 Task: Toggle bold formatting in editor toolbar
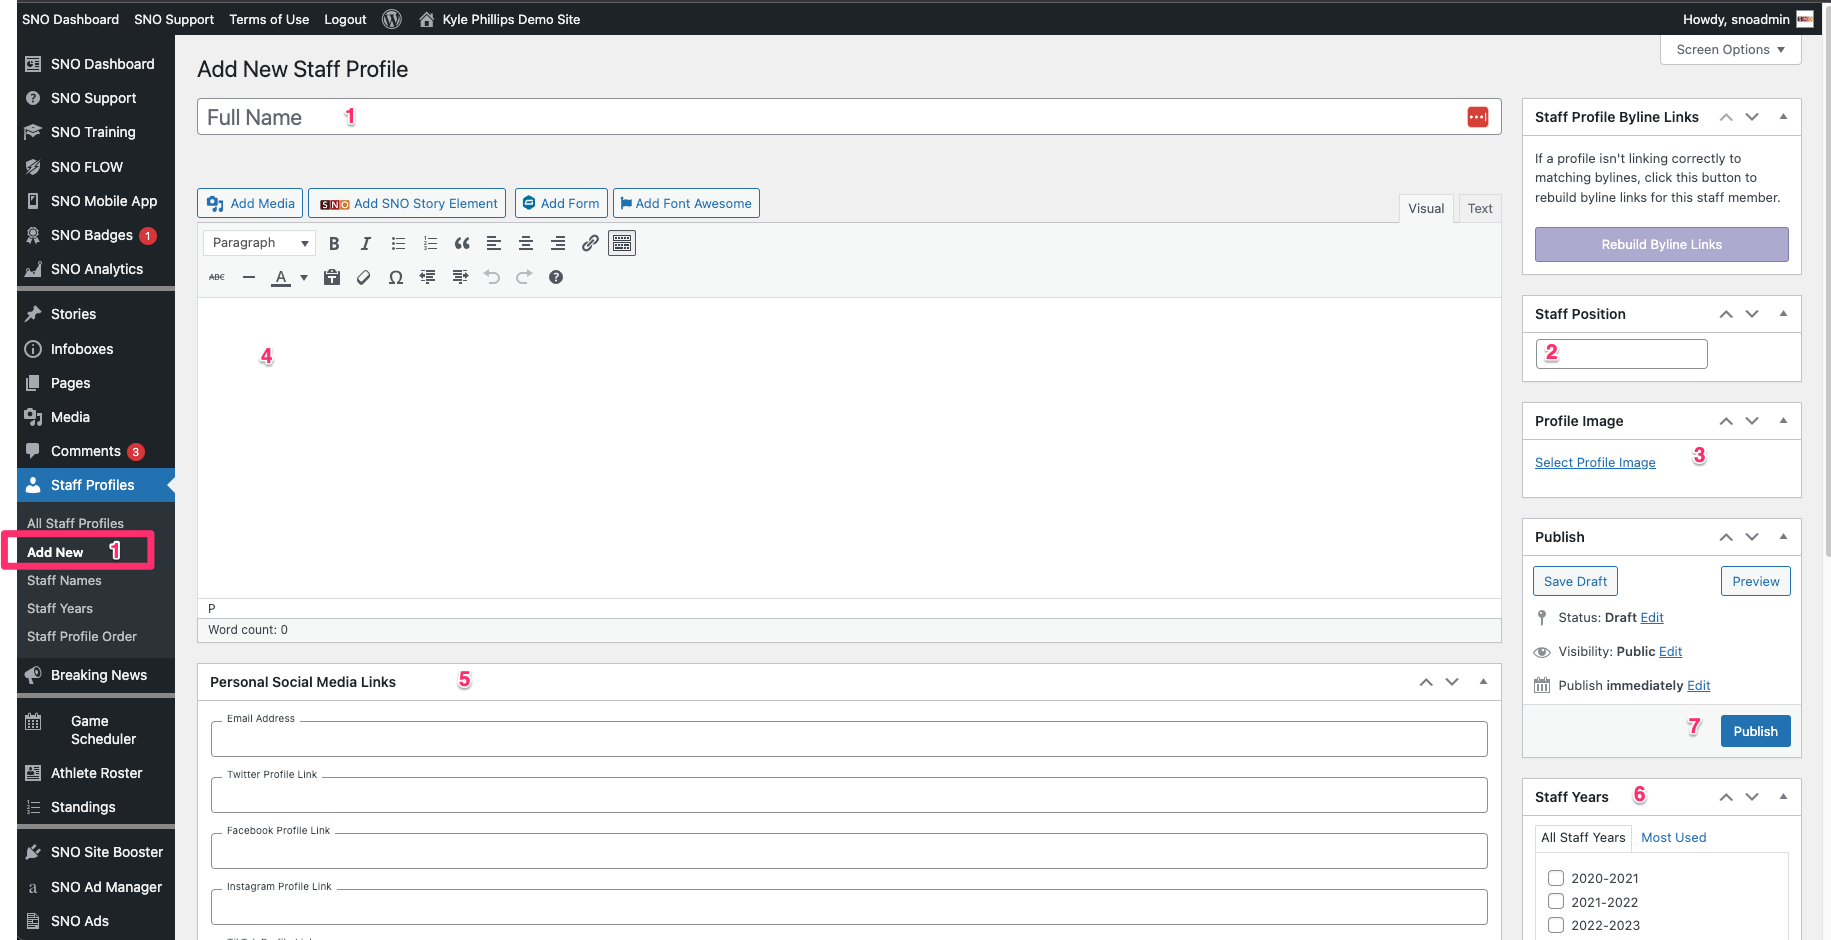pyautogui.click(x=334, y=243)
